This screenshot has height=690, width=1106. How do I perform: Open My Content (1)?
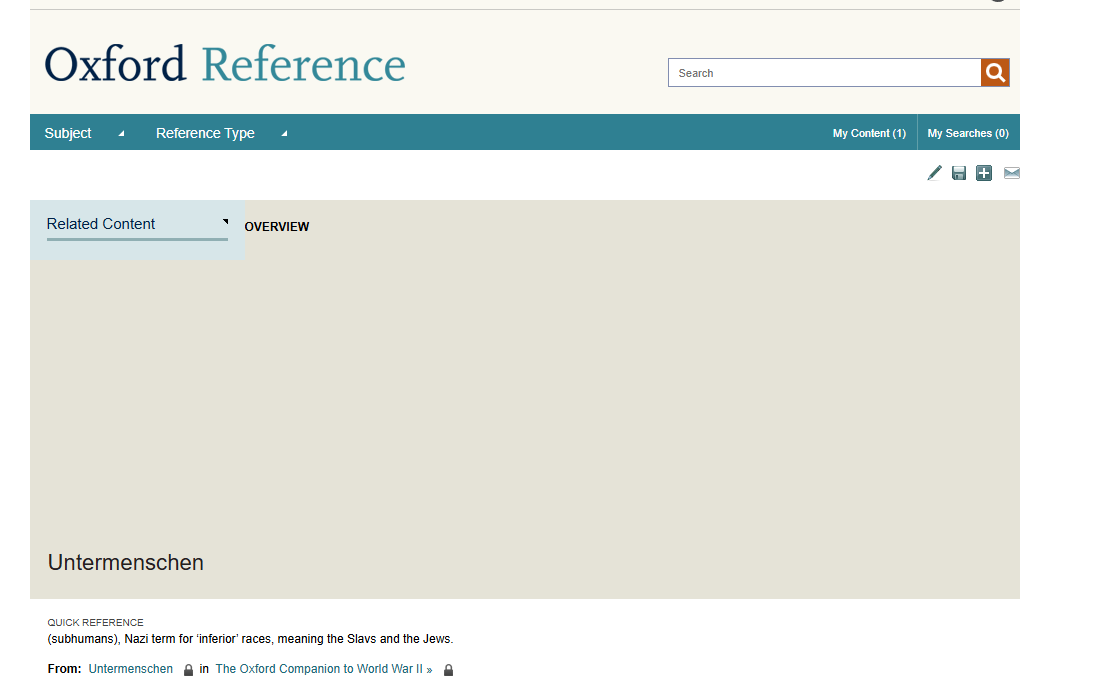pos(869,133)
